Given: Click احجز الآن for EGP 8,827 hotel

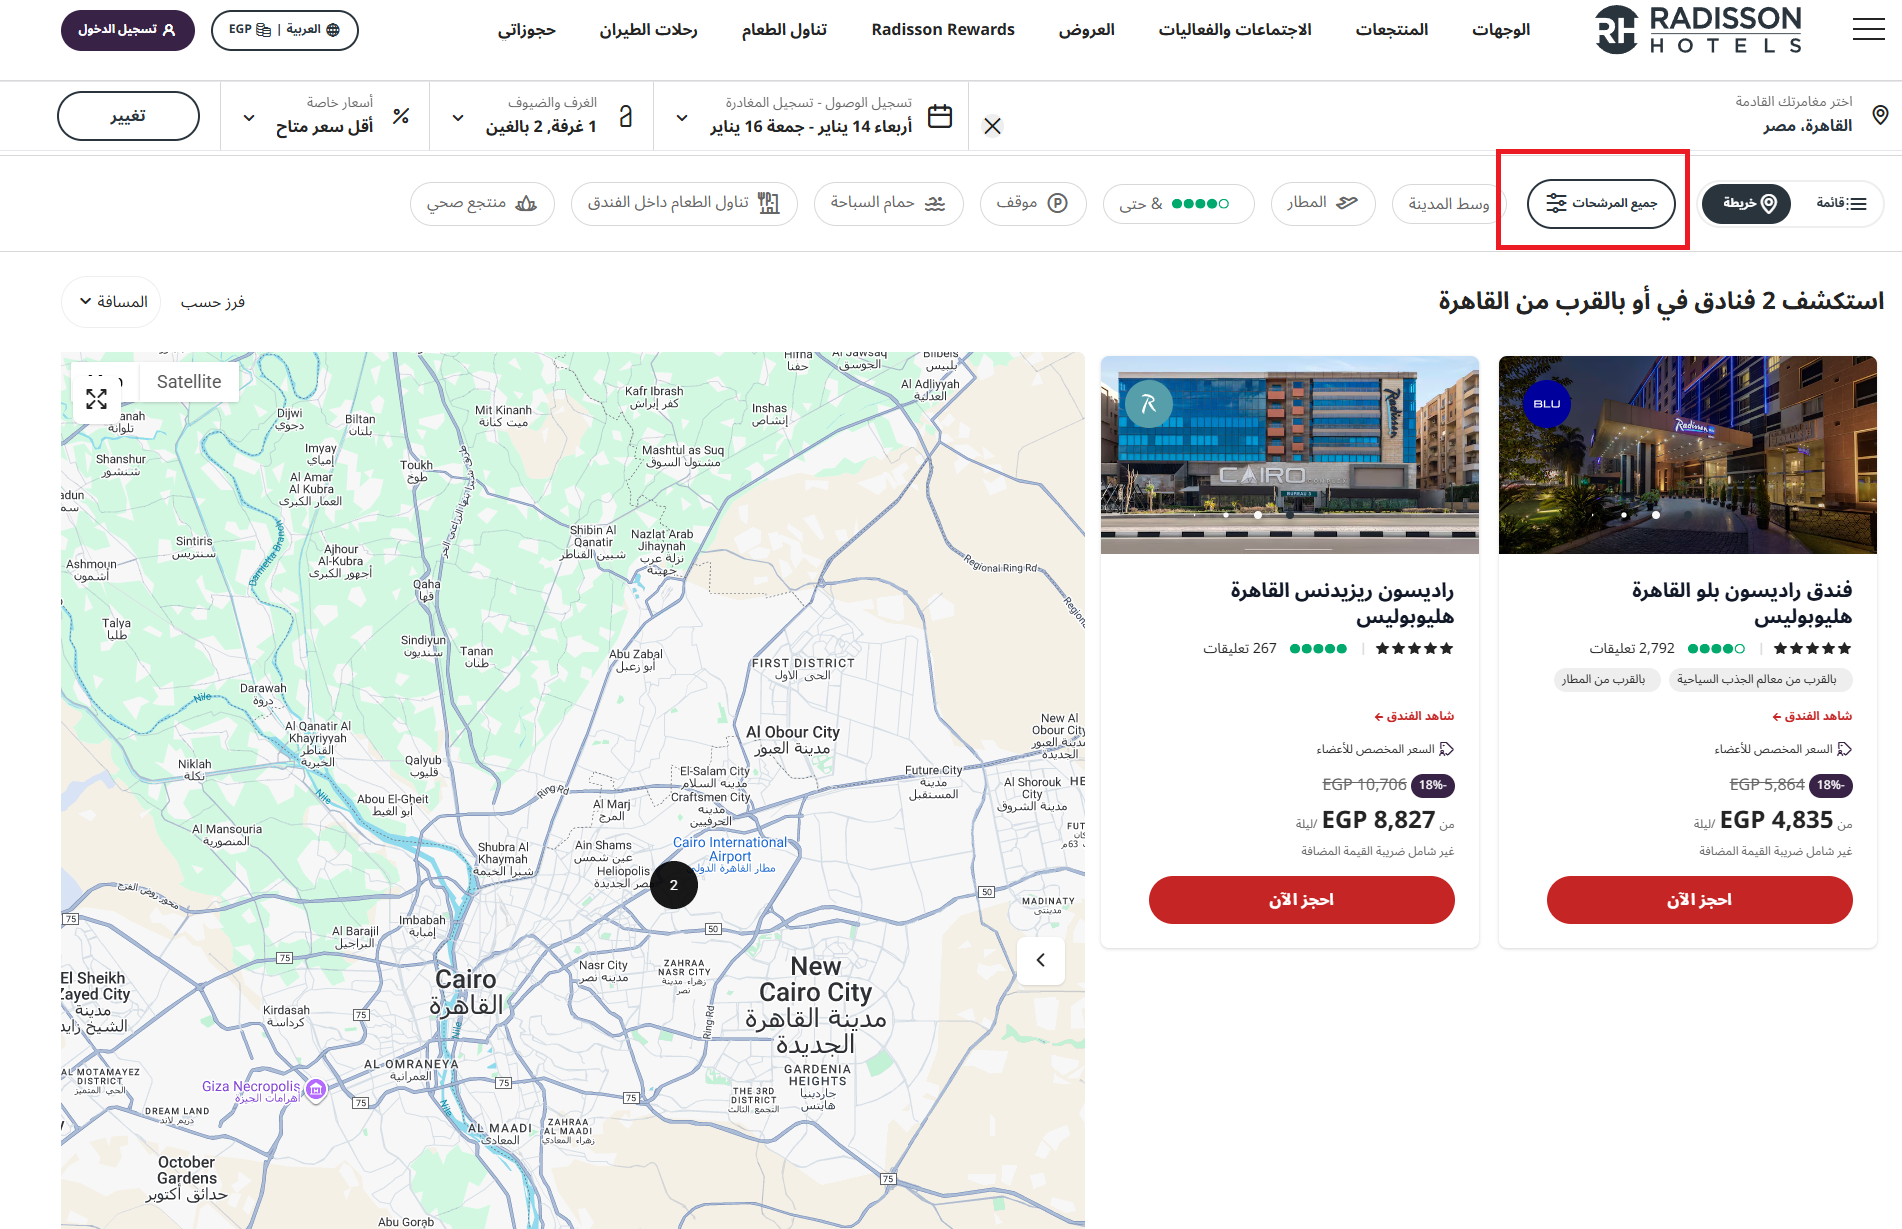Looking at the screenshot, I should (1302, 900).
